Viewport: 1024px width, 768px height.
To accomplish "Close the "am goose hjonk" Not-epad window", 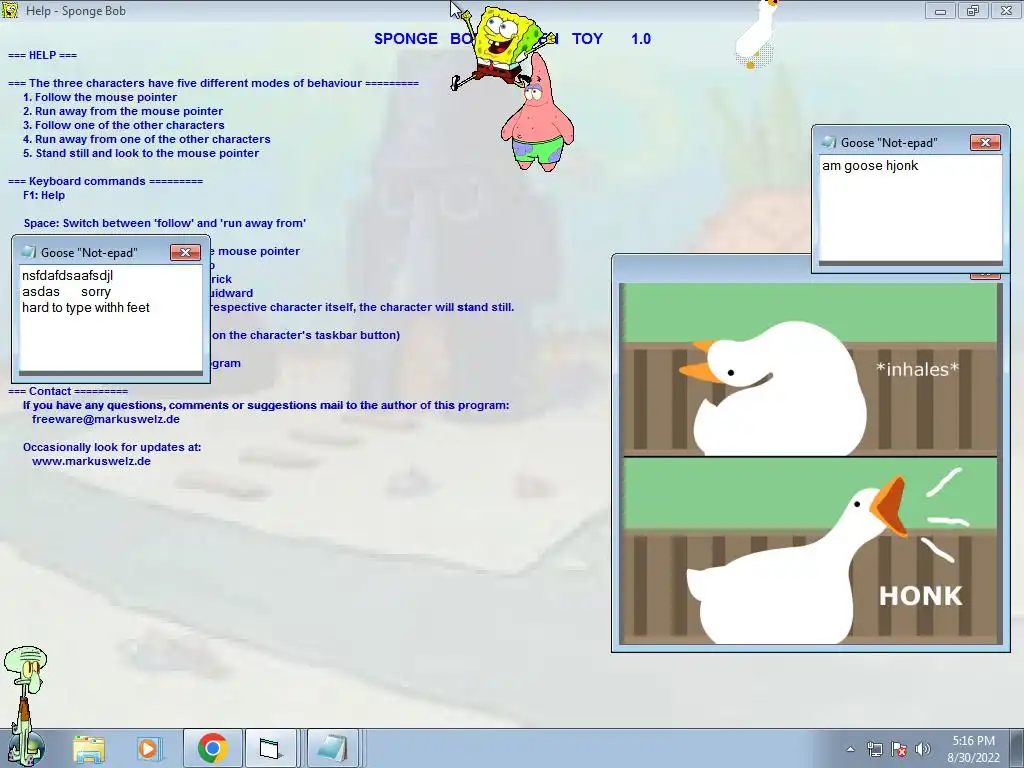I will coord(985,142).
